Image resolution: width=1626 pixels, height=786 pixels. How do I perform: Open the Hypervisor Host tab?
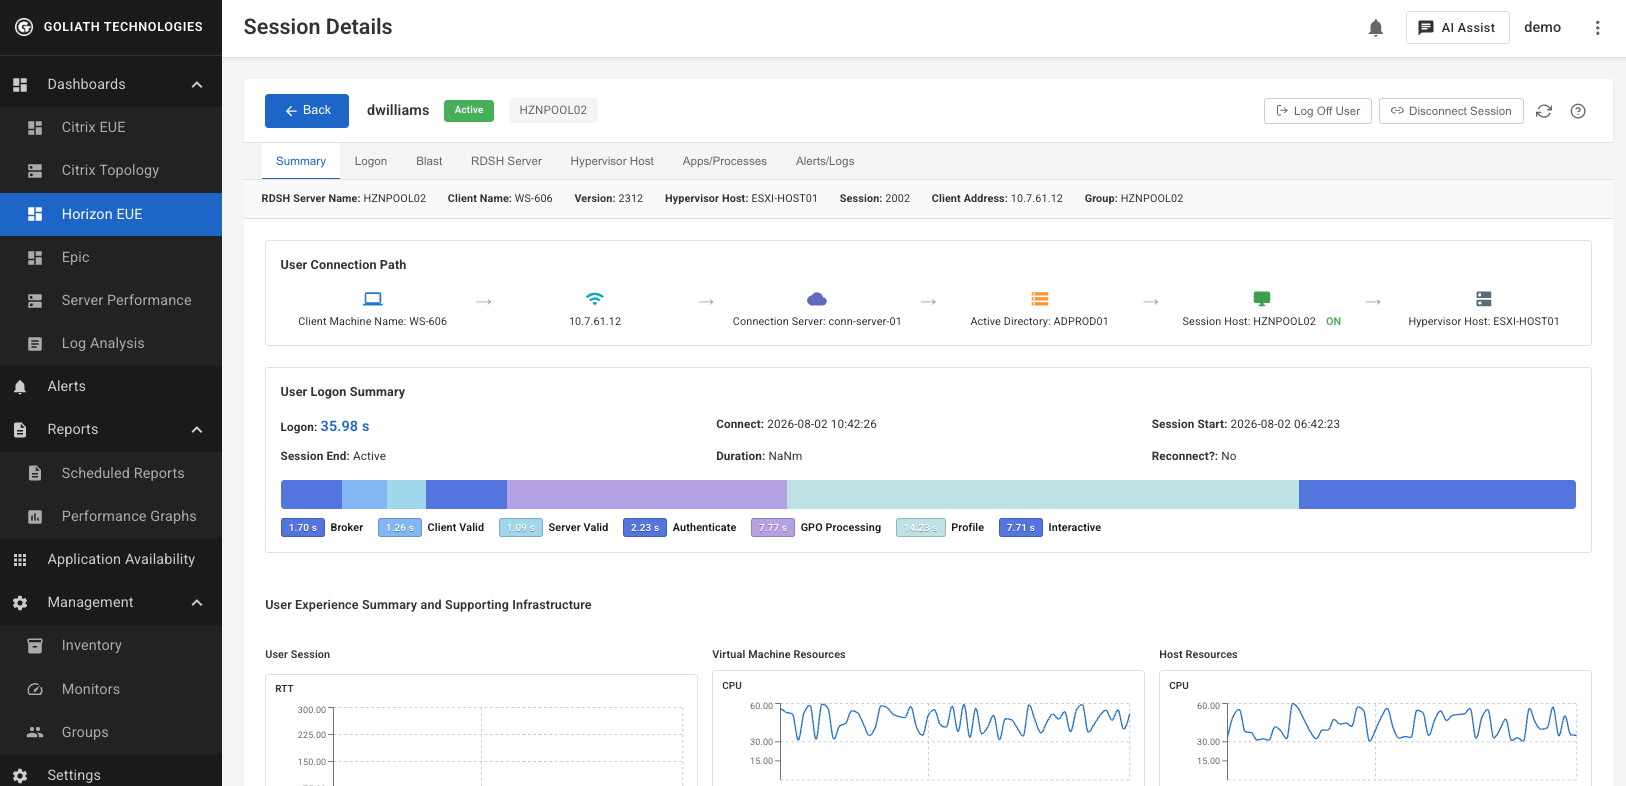(x=612, y=161)
